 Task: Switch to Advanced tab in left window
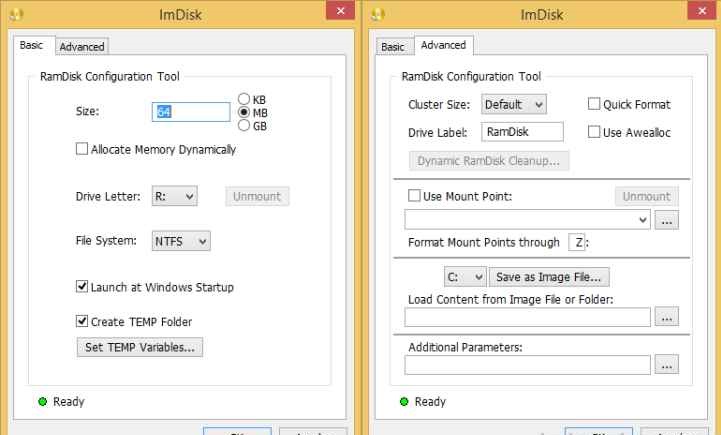pos(82,46)
